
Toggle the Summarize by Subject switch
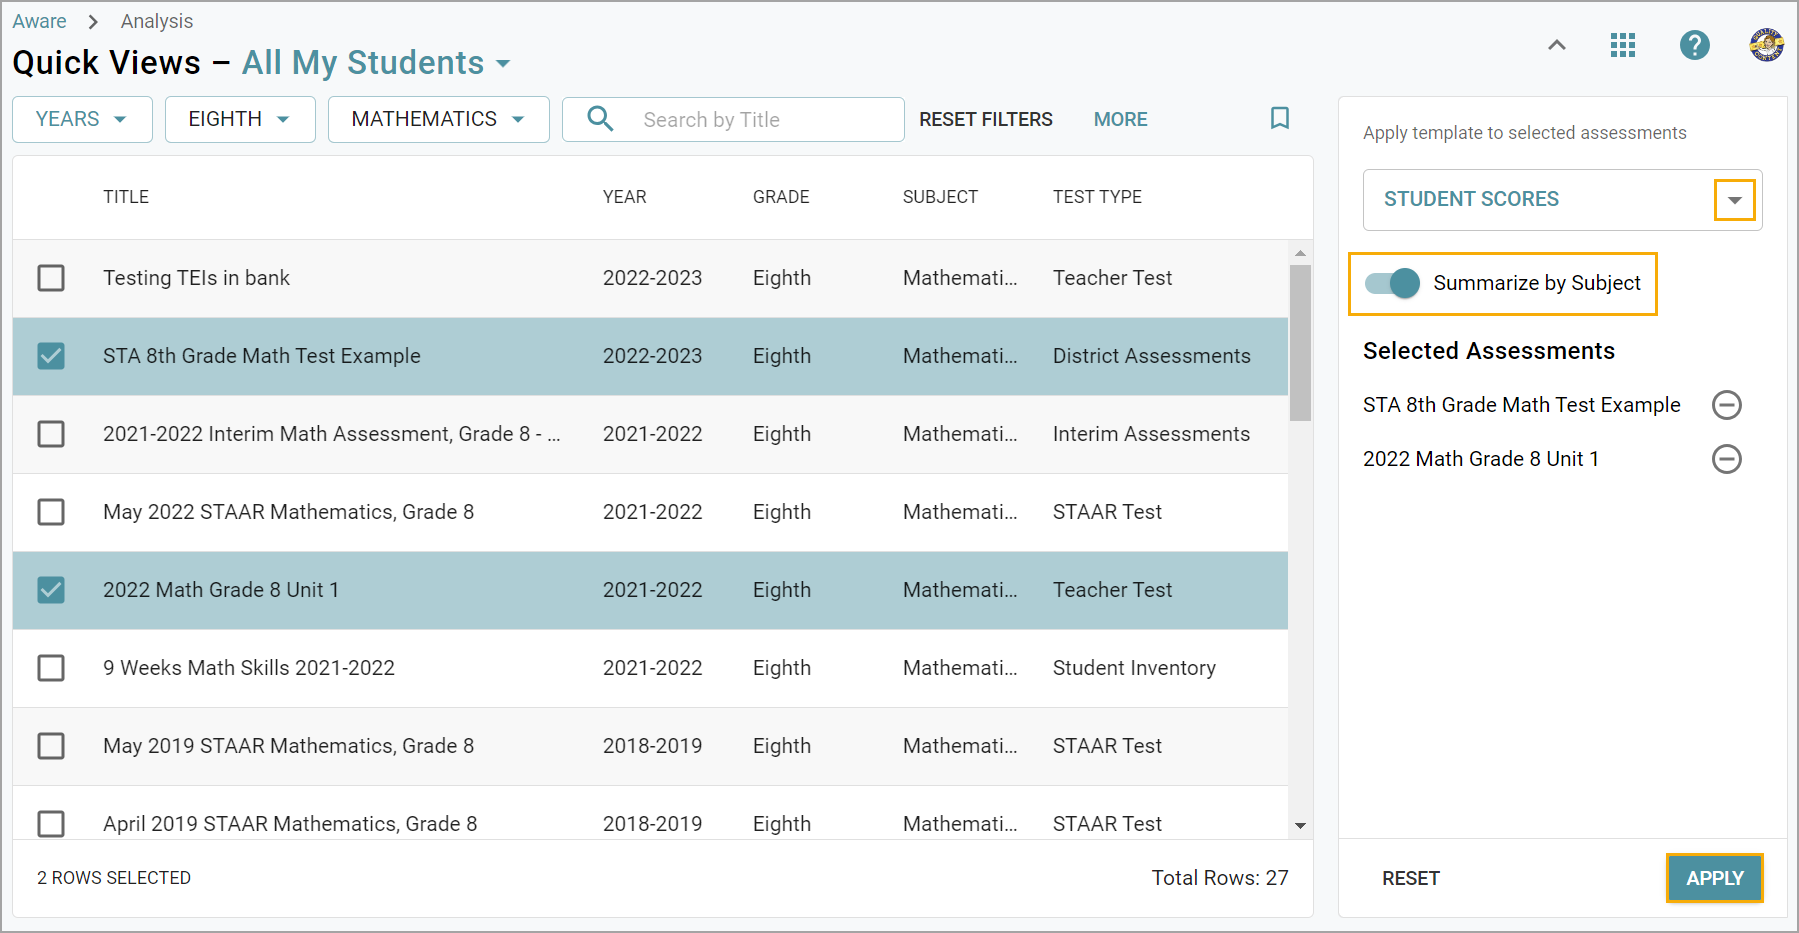point(1393,283)
